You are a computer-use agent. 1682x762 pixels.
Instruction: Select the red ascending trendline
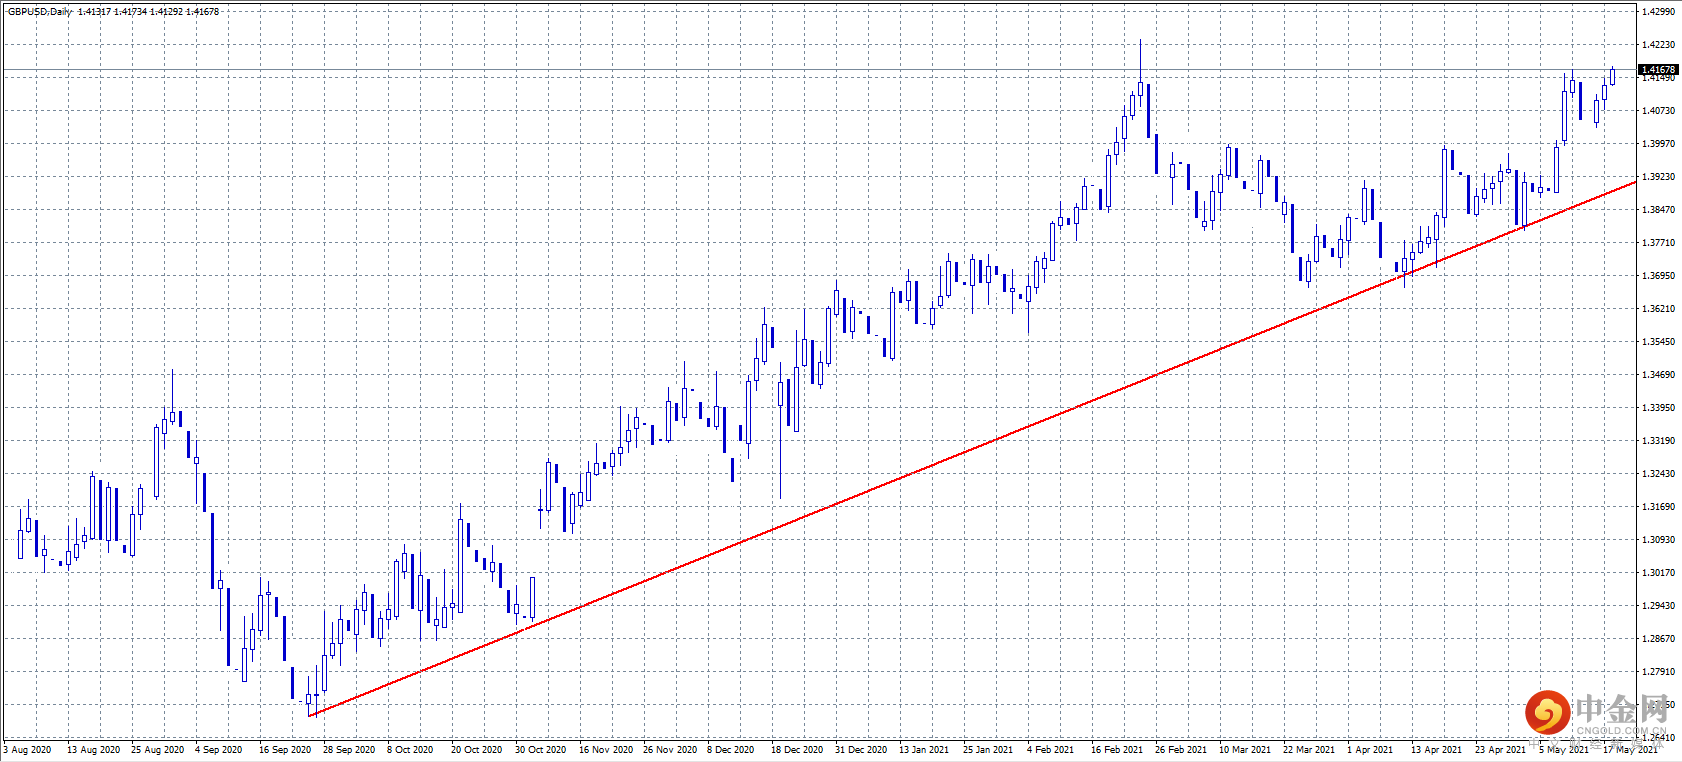(973, 448)
